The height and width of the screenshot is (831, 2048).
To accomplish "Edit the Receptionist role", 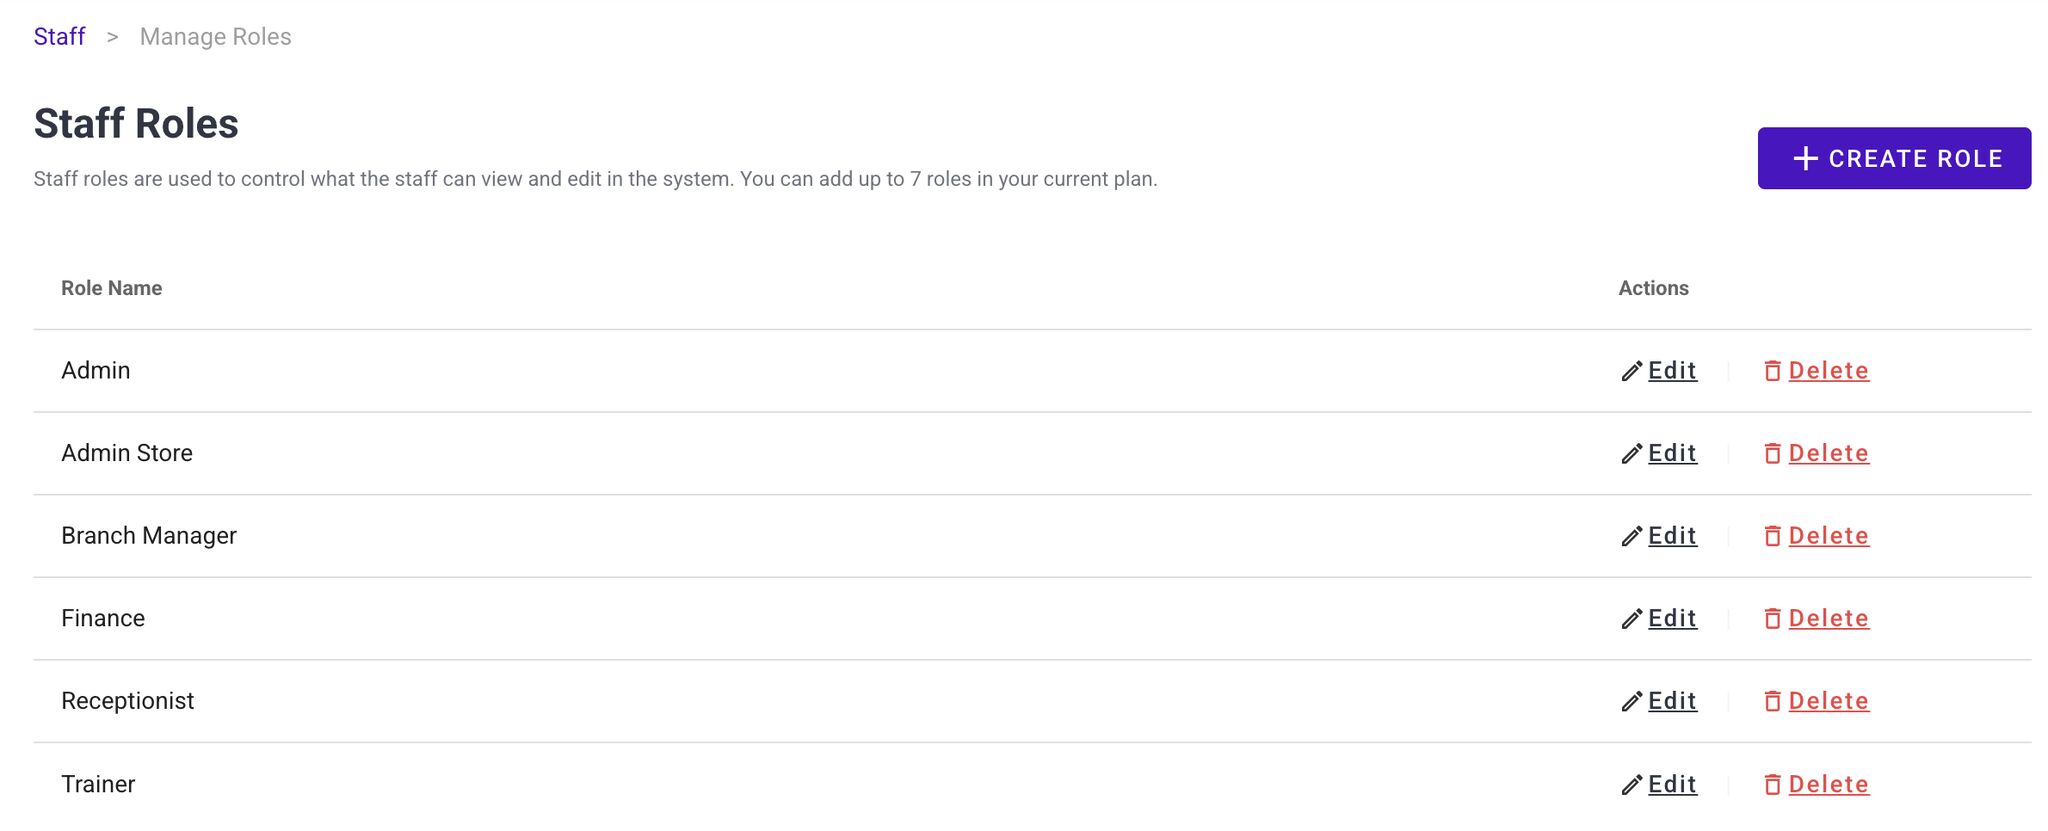I will 1672,701.
